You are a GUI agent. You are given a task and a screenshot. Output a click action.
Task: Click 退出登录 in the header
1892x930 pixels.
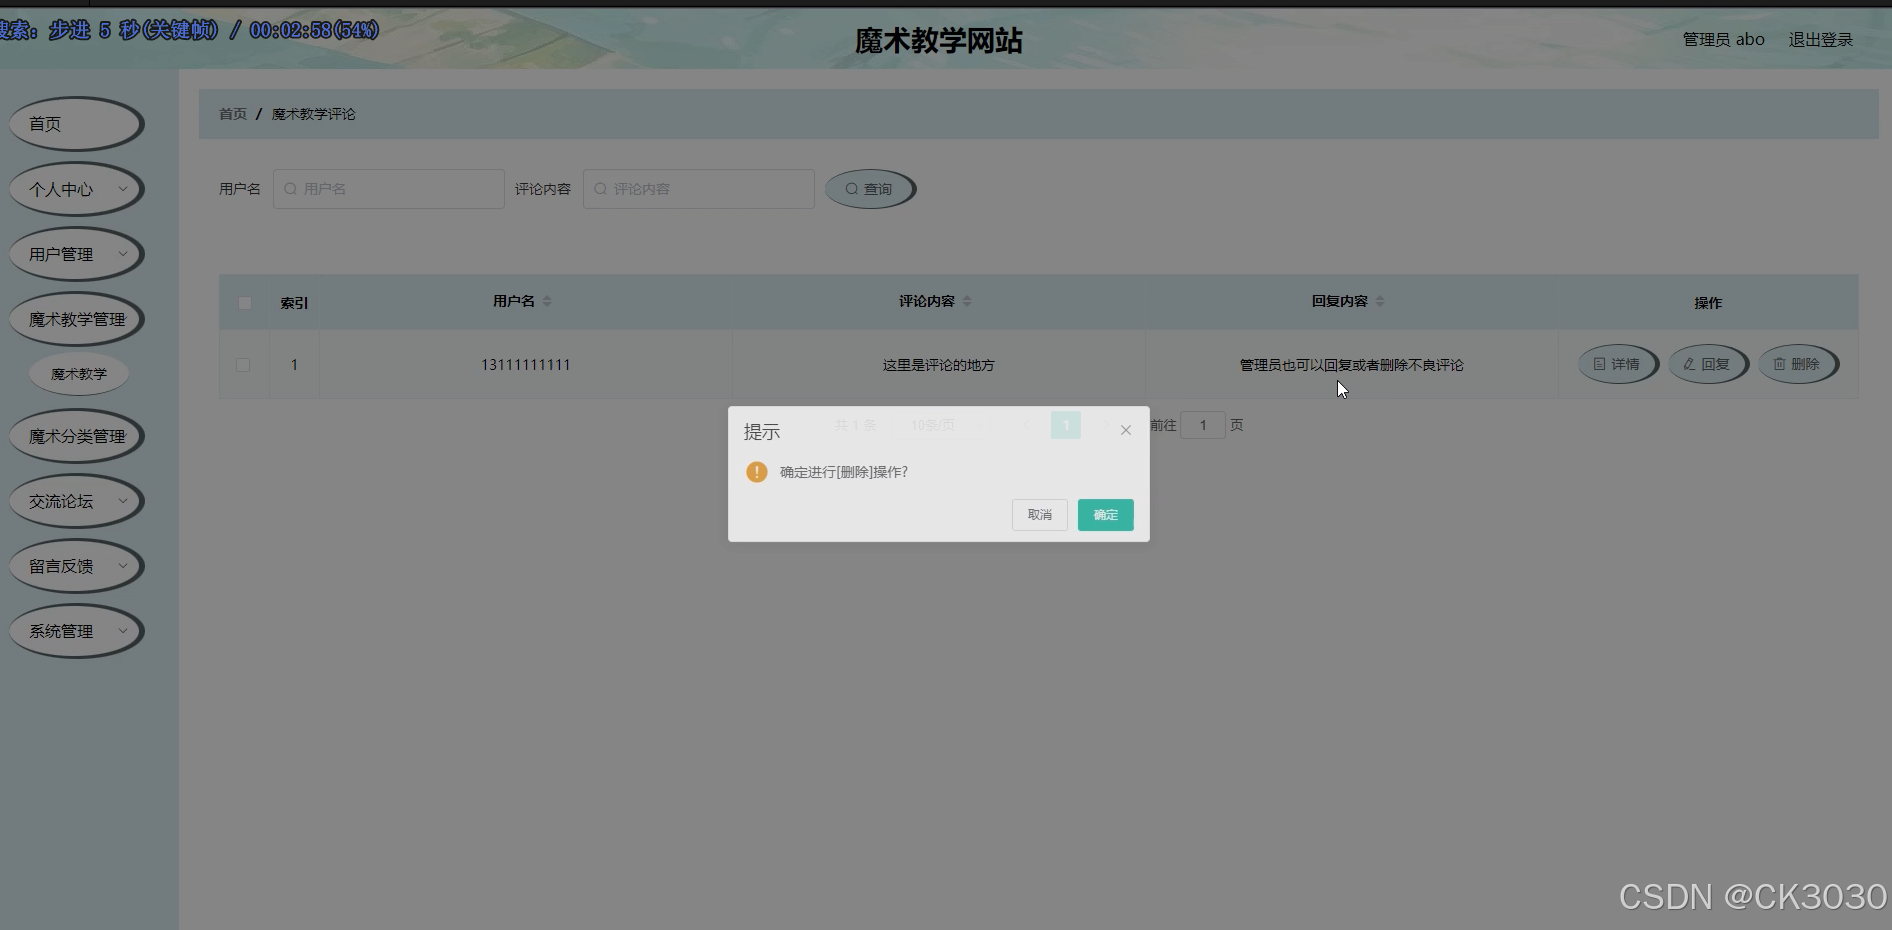click(x=1821, y=39)
